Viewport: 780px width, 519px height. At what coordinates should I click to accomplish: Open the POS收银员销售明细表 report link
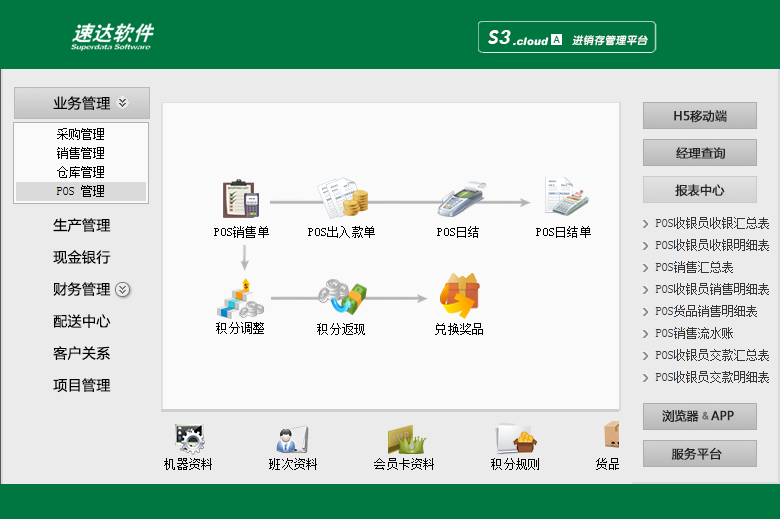click(712, 289)
